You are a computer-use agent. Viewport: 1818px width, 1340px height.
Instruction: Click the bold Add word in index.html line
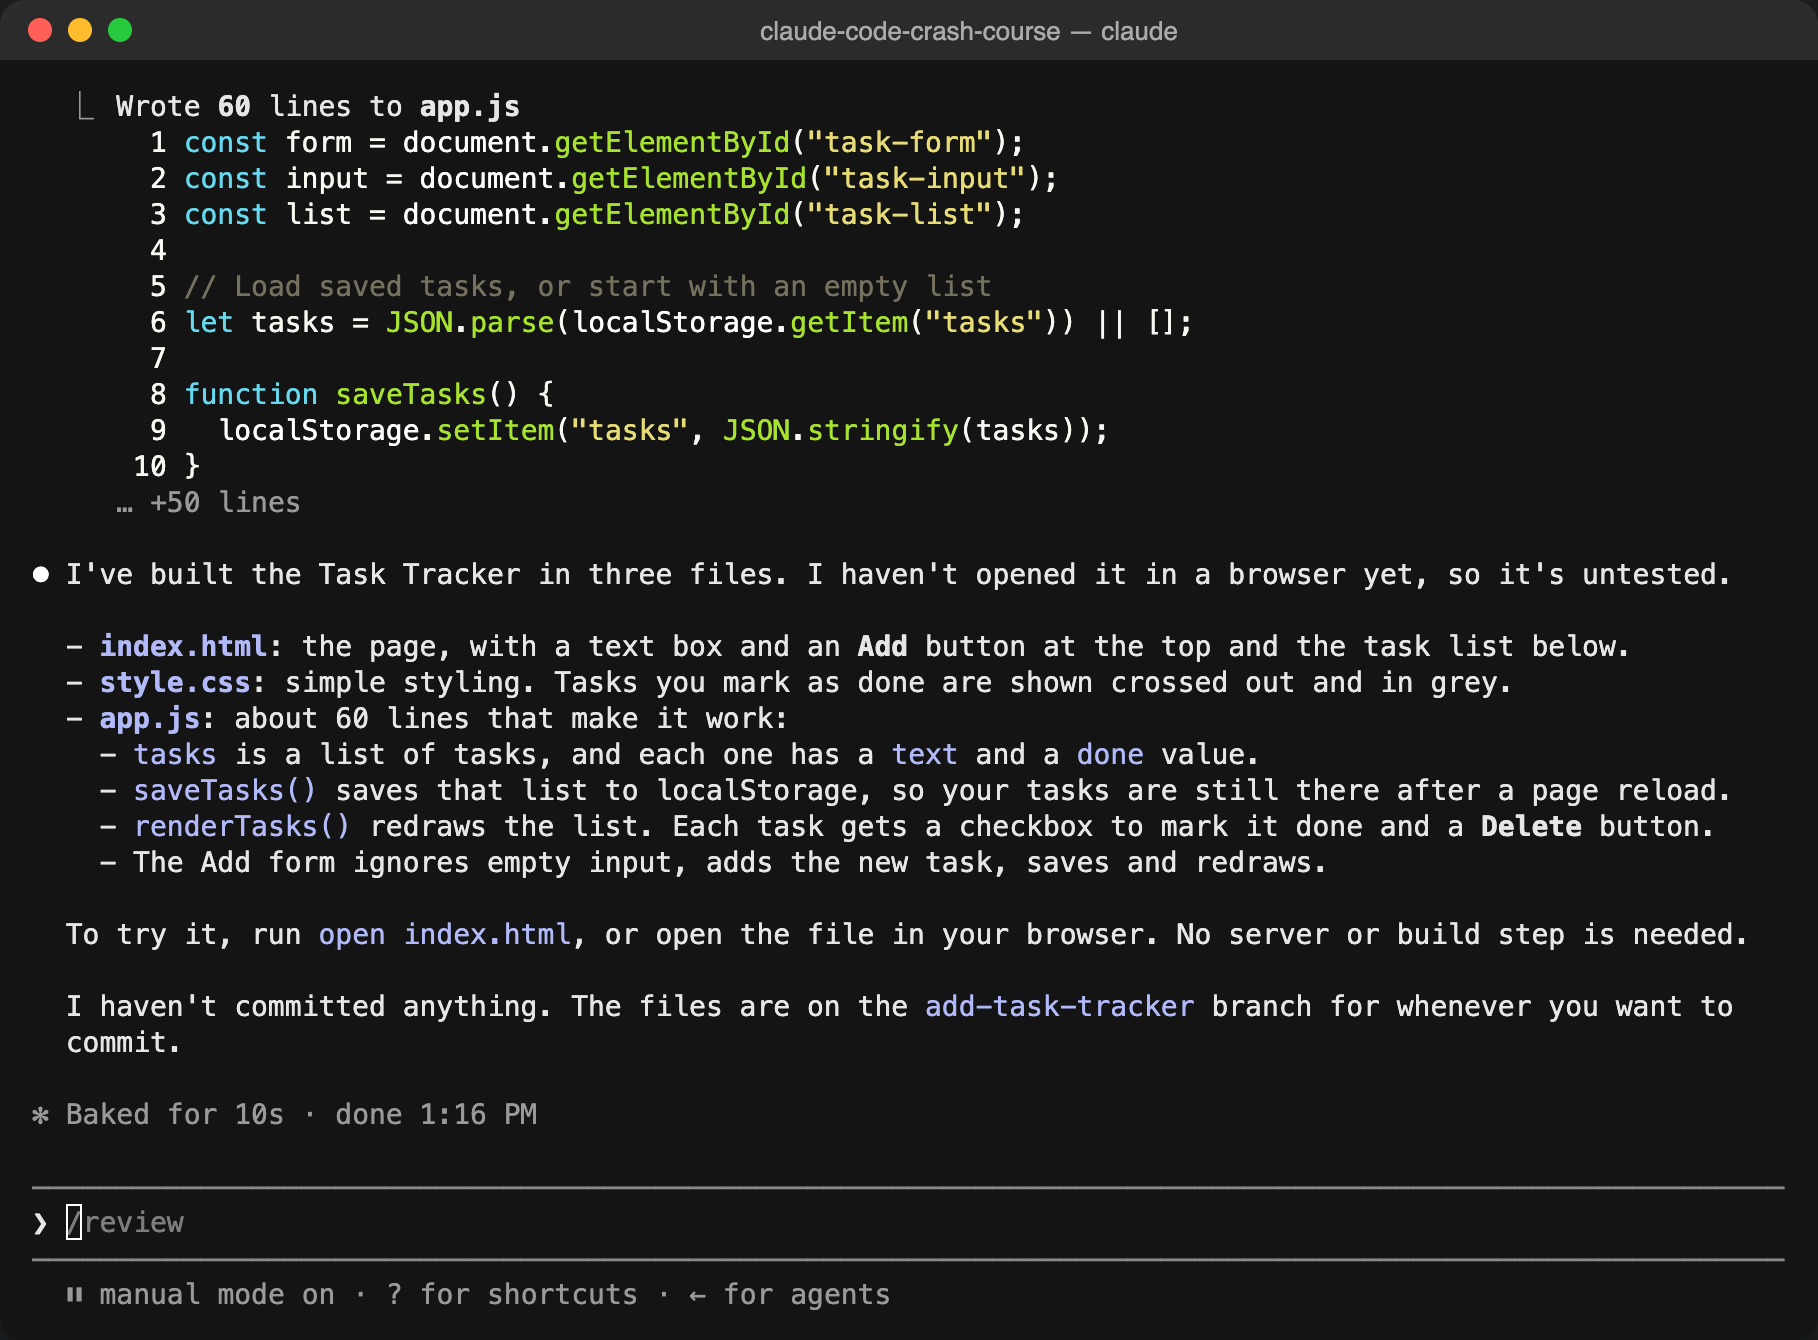(x=882, y=646)
